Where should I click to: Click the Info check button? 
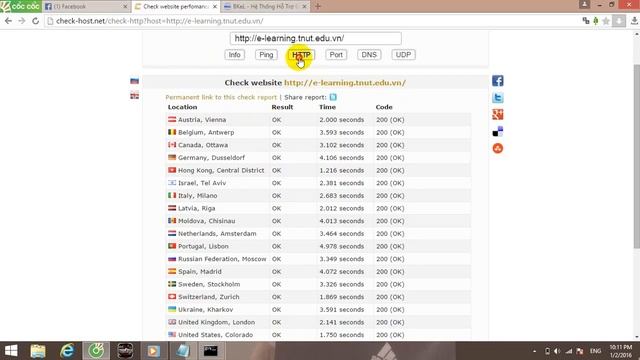(x=234, y=55)
